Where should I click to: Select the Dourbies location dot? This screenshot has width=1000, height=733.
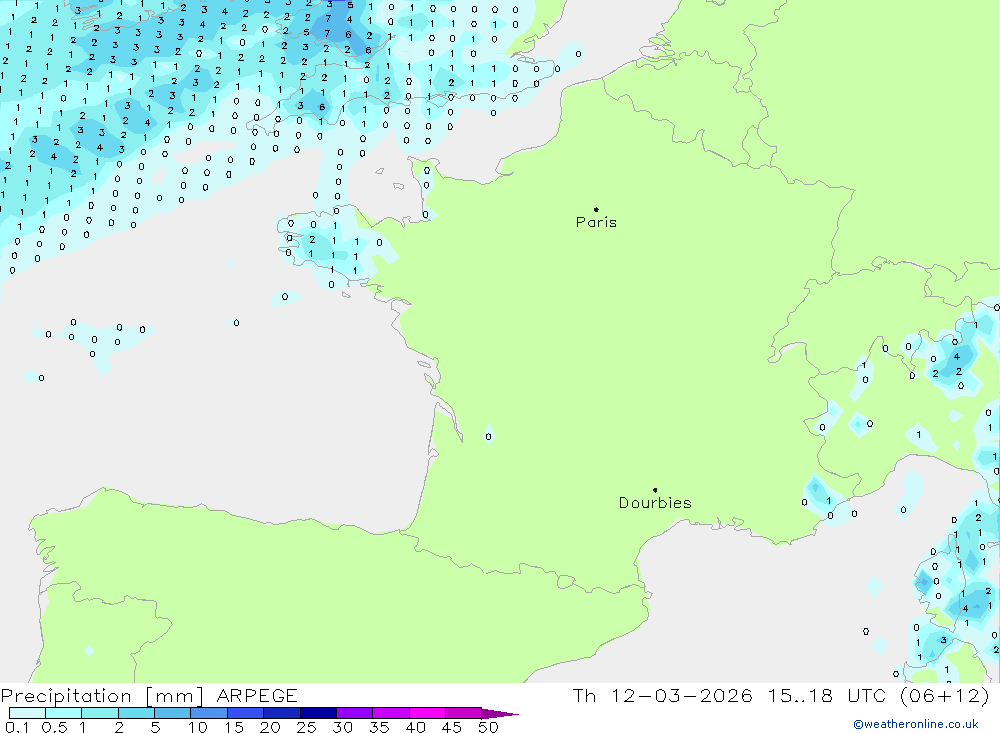tap(655, 490)
